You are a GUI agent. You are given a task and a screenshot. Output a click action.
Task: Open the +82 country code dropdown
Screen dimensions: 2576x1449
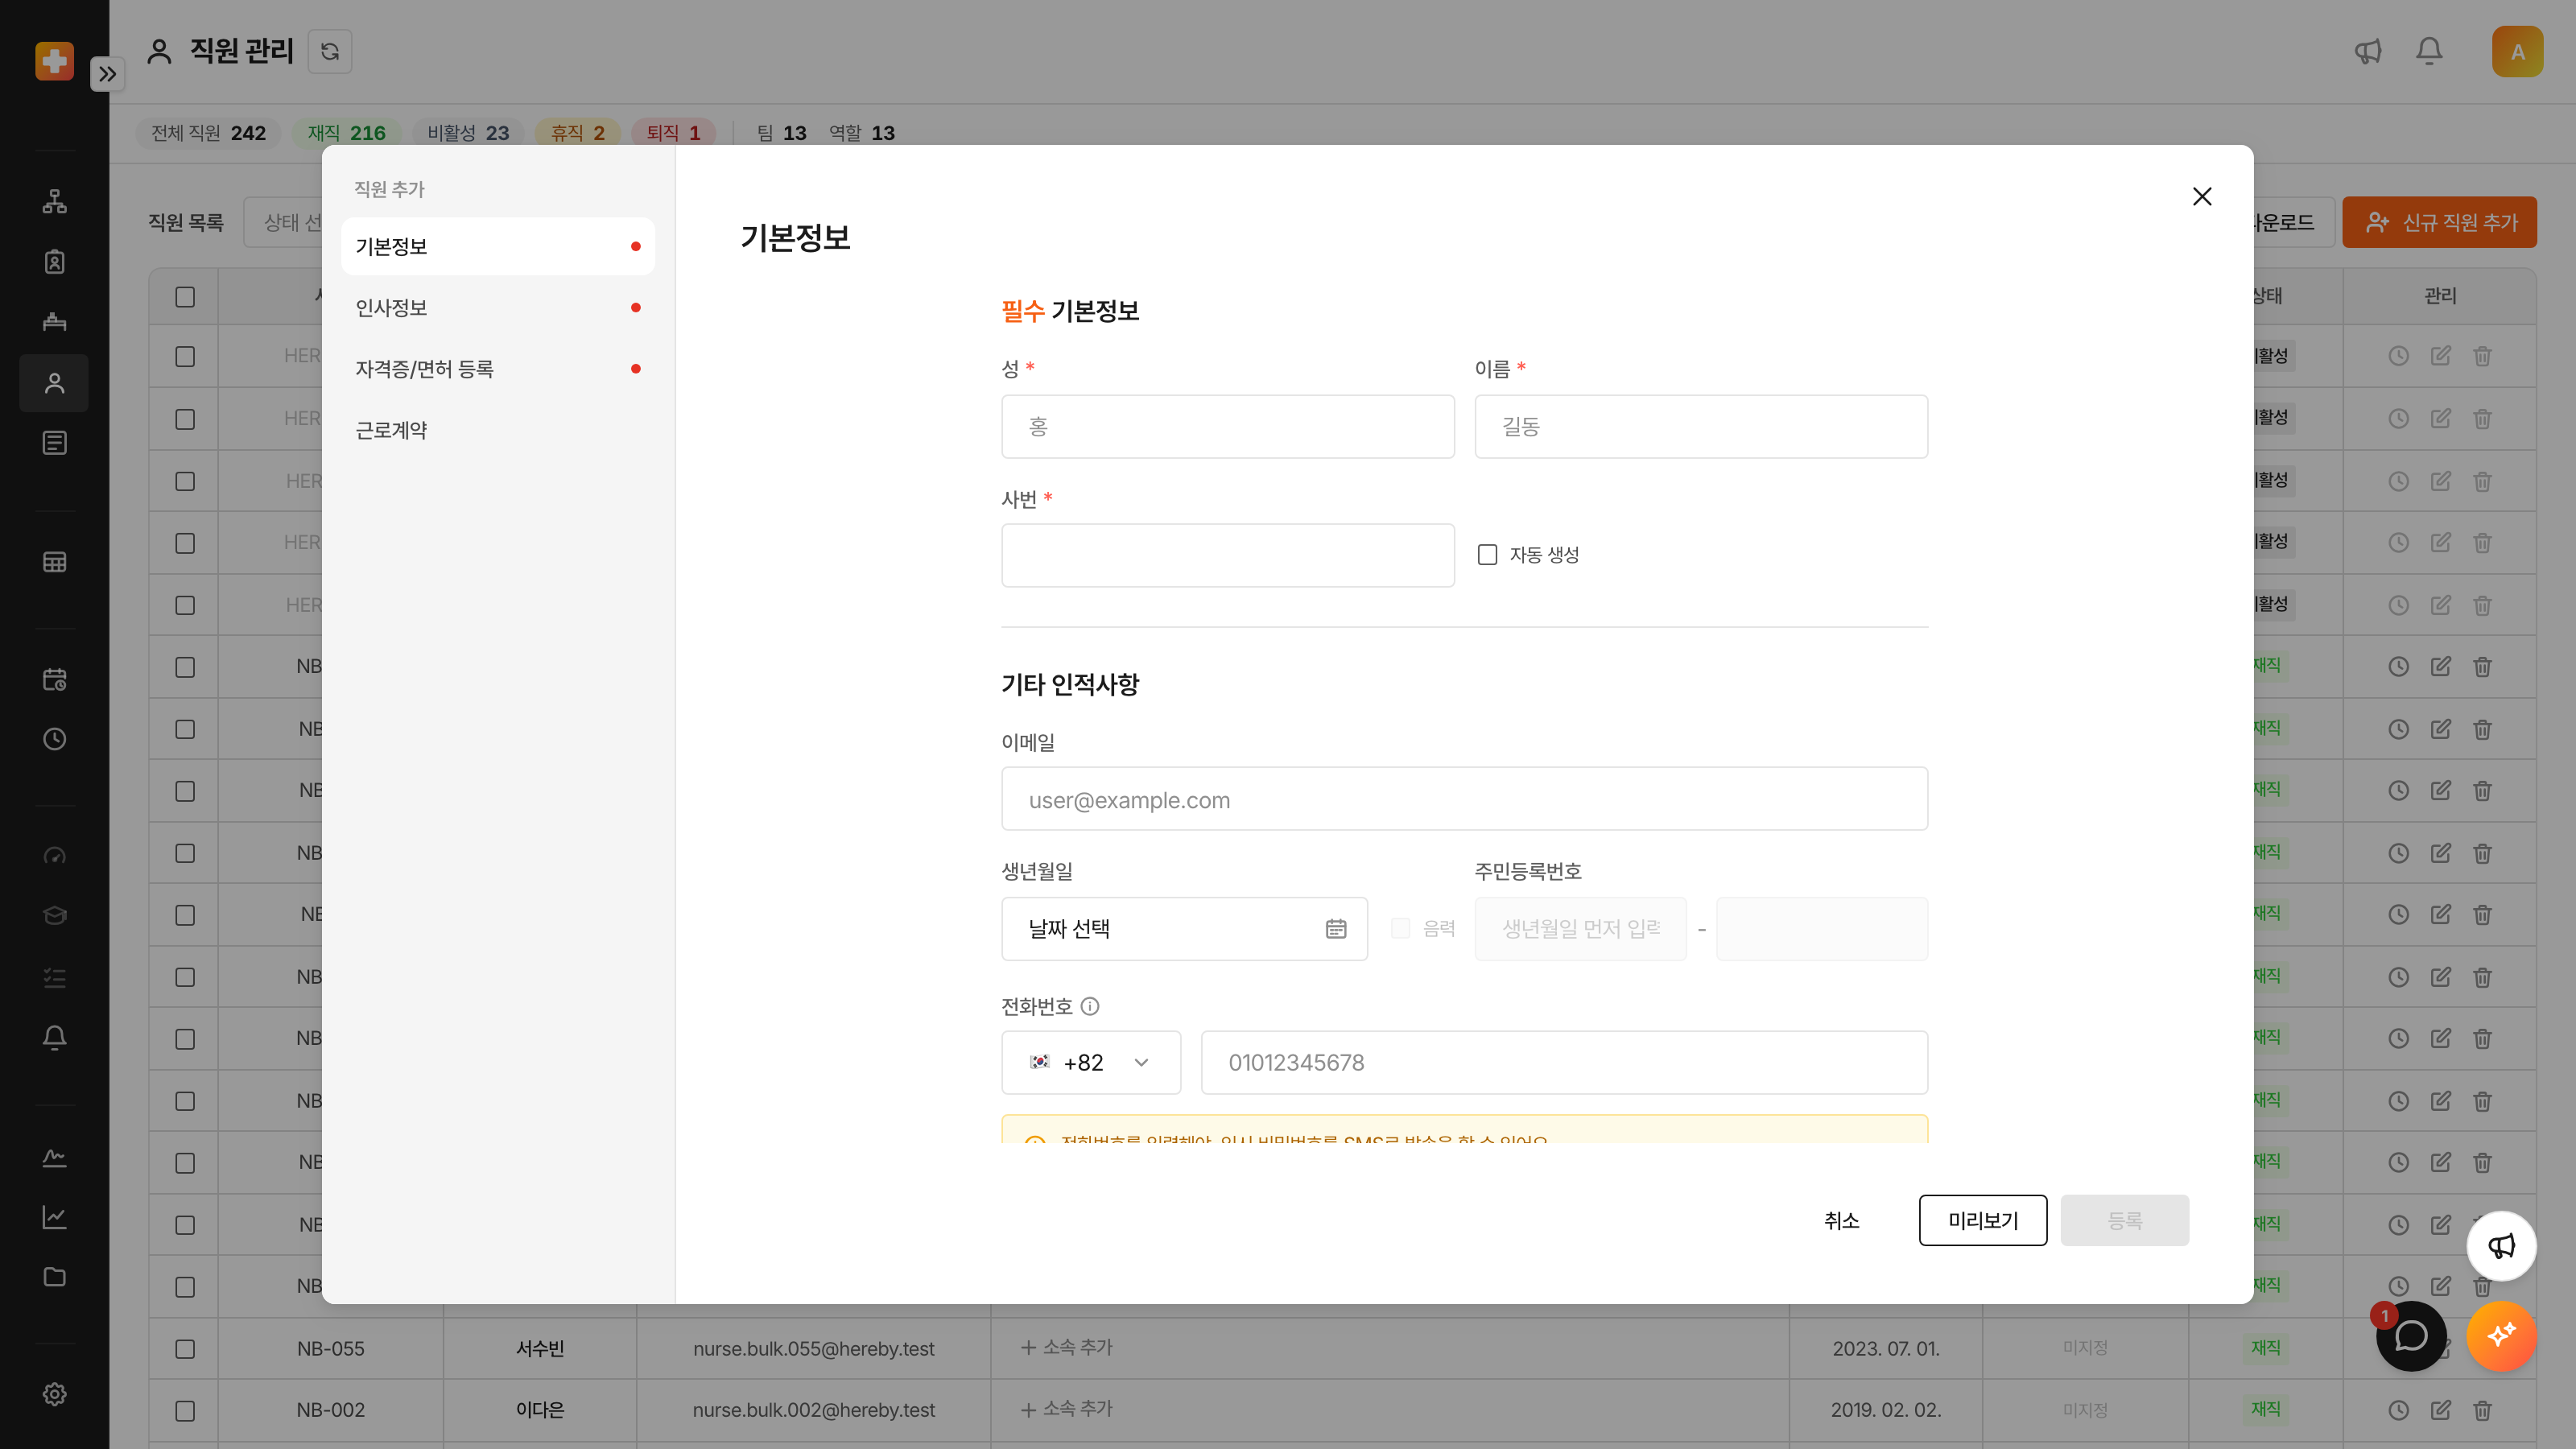[1091, 1063]
